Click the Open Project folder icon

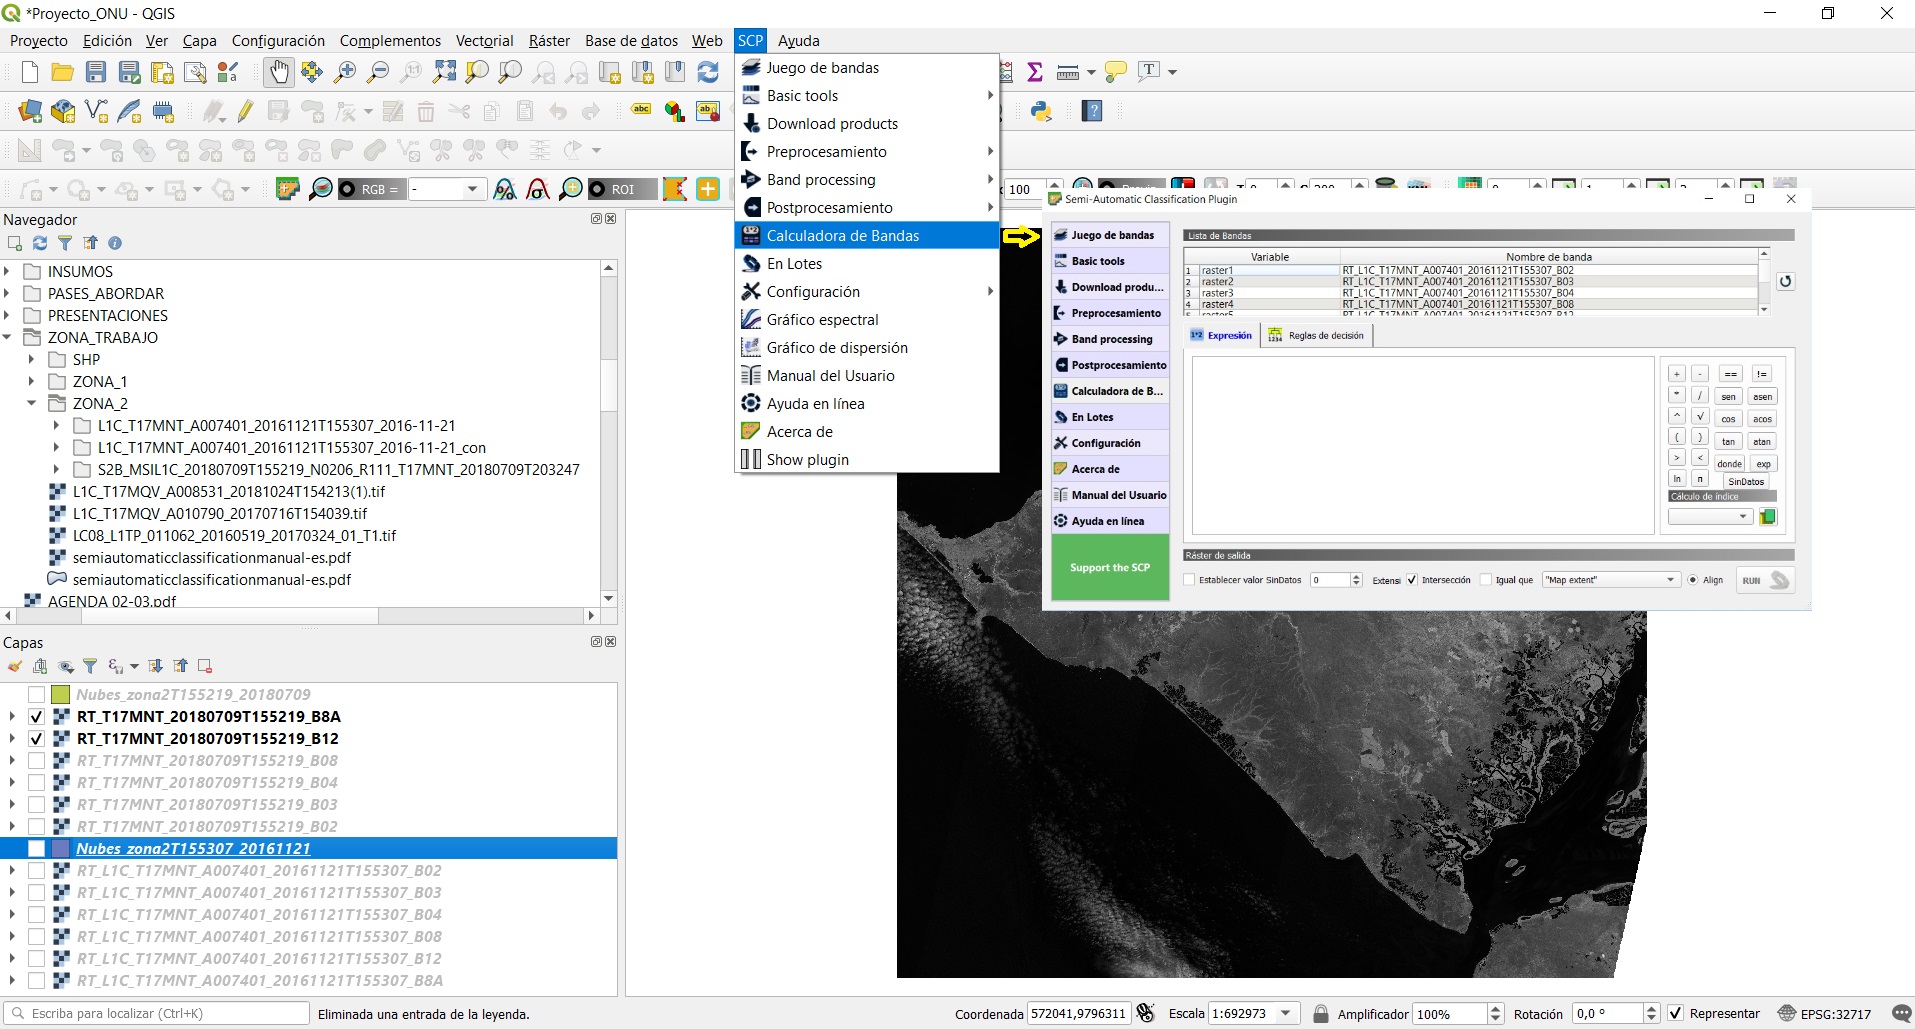[62, 72]
